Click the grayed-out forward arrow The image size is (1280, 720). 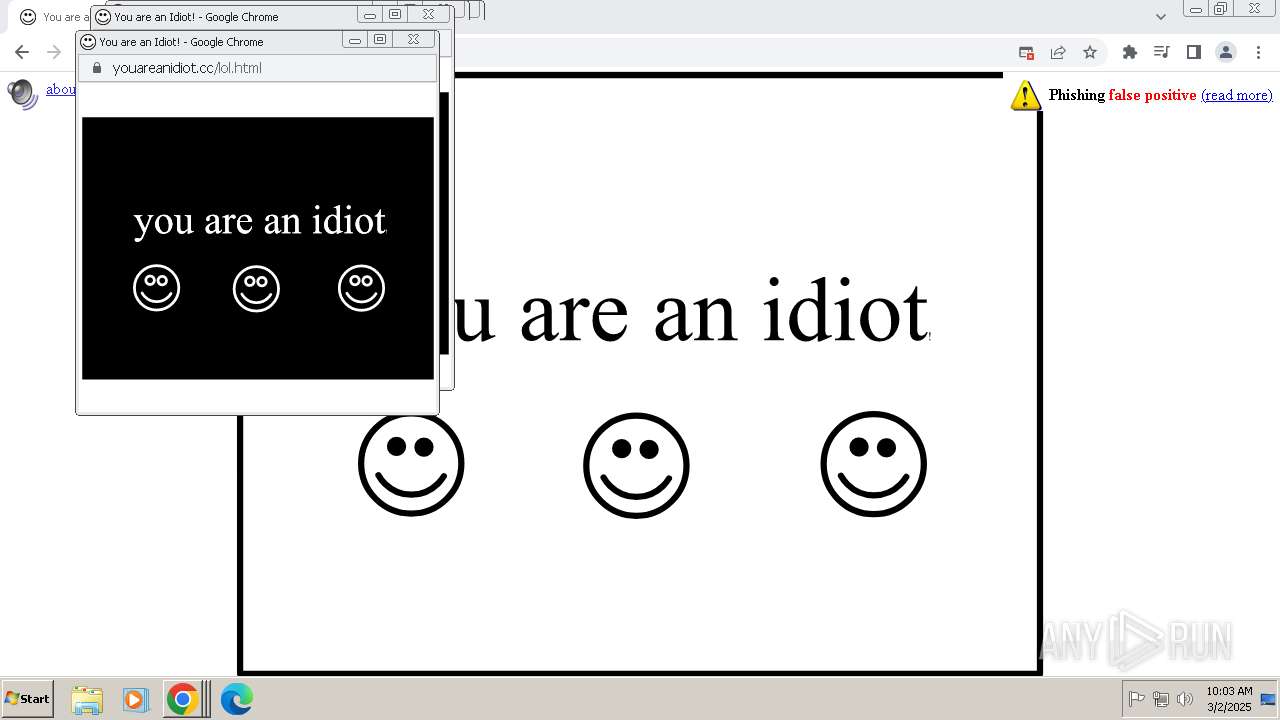click(54, 52)
